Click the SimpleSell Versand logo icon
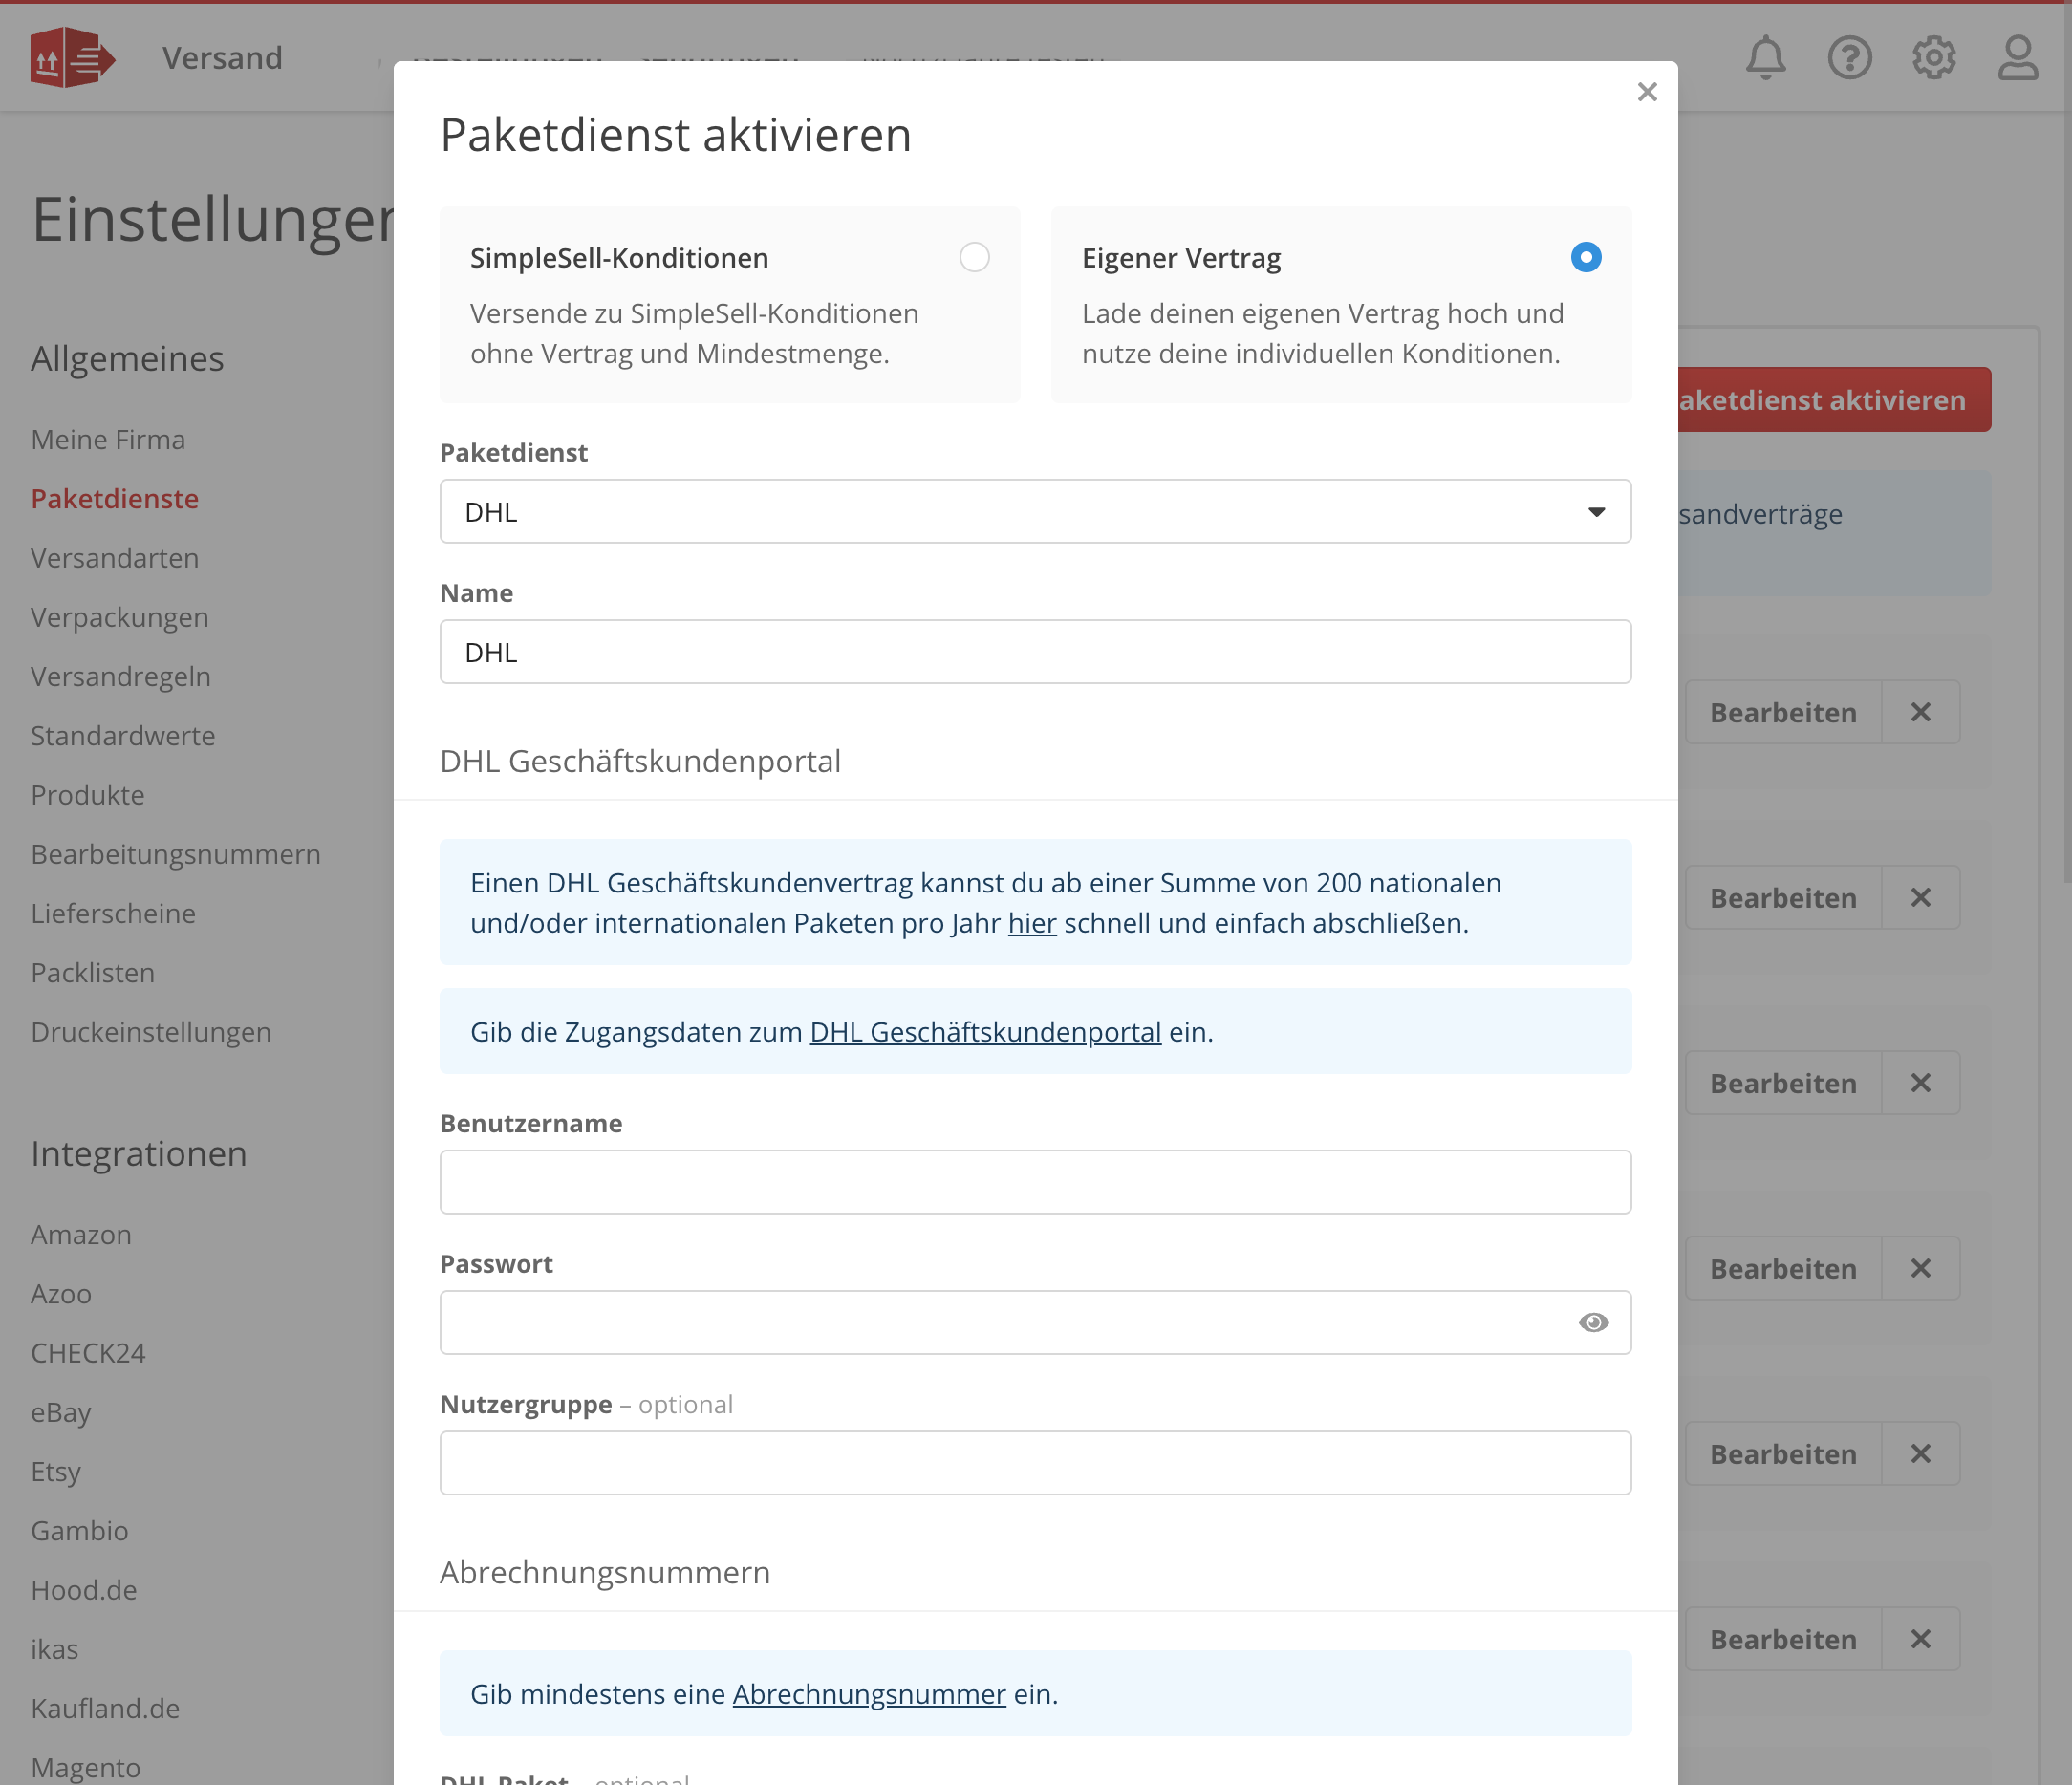Screen dimensions: 2072x1785 (x=72, y=57)
